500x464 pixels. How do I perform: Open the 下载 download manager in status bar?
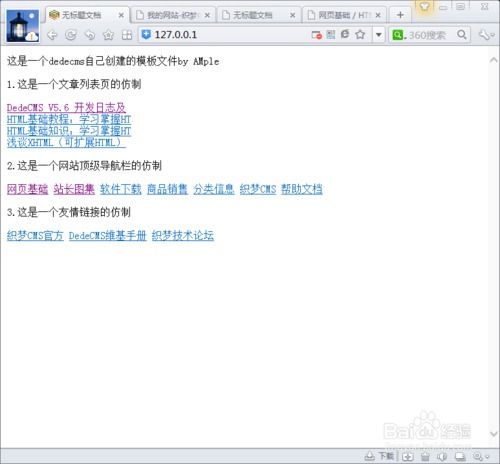(379, 456)
